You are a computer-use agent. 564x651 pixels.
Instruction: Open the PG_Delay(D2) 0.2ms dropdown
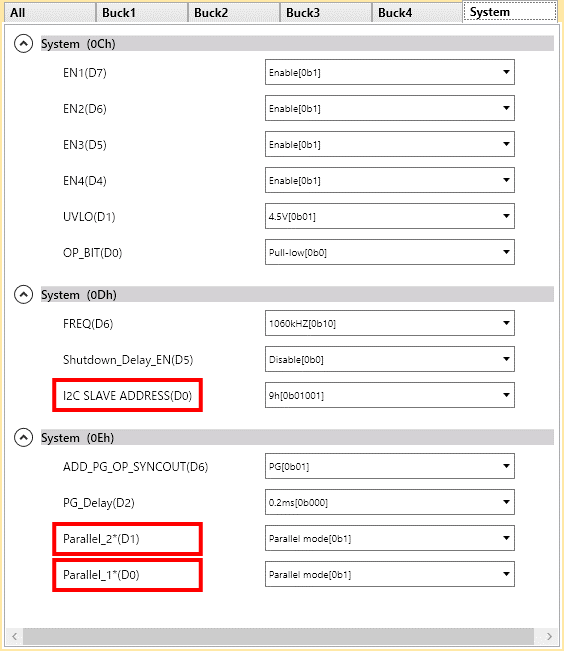390,502
